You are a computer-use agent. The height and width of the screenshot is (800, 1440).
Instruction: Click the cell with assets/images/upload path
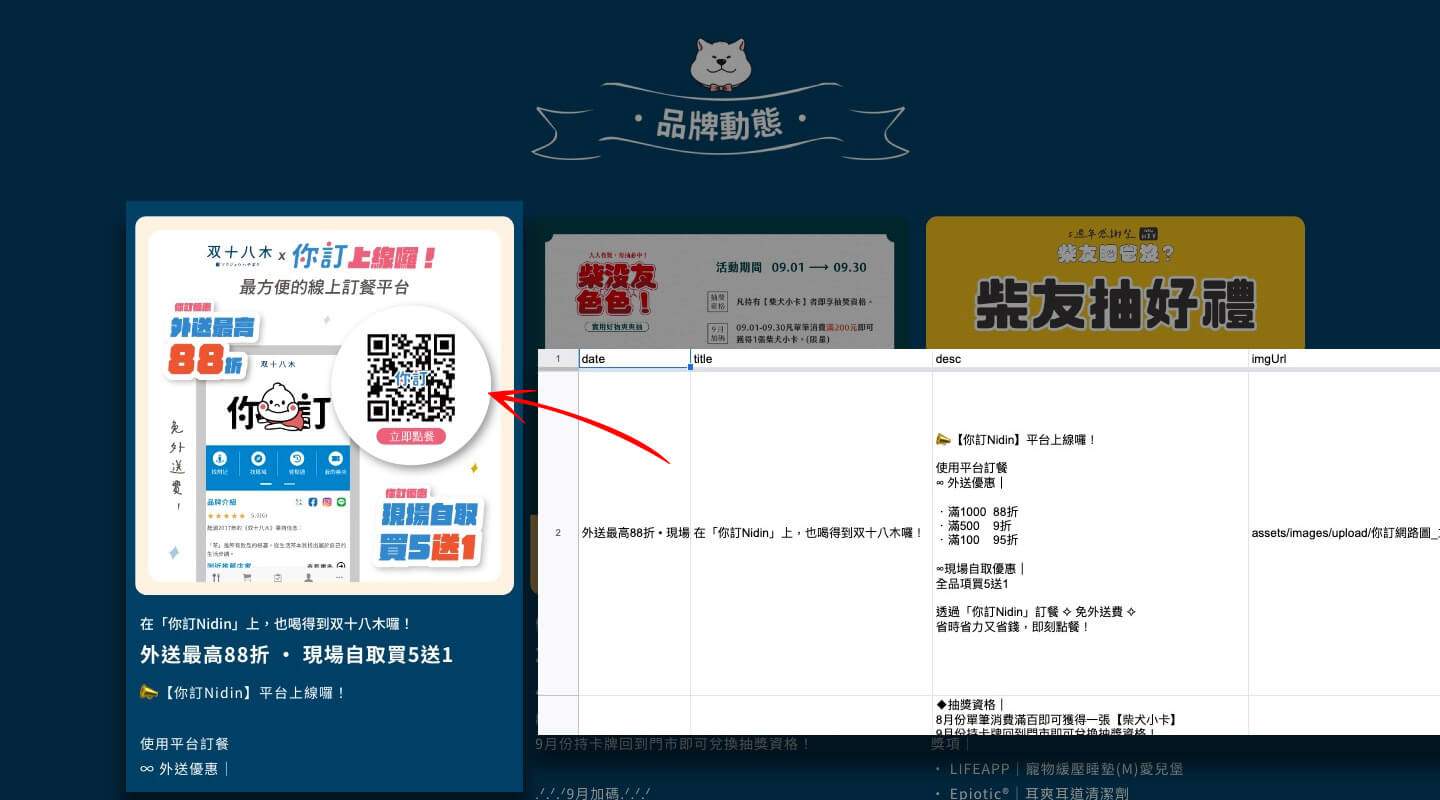click(x=1344, y=533)
